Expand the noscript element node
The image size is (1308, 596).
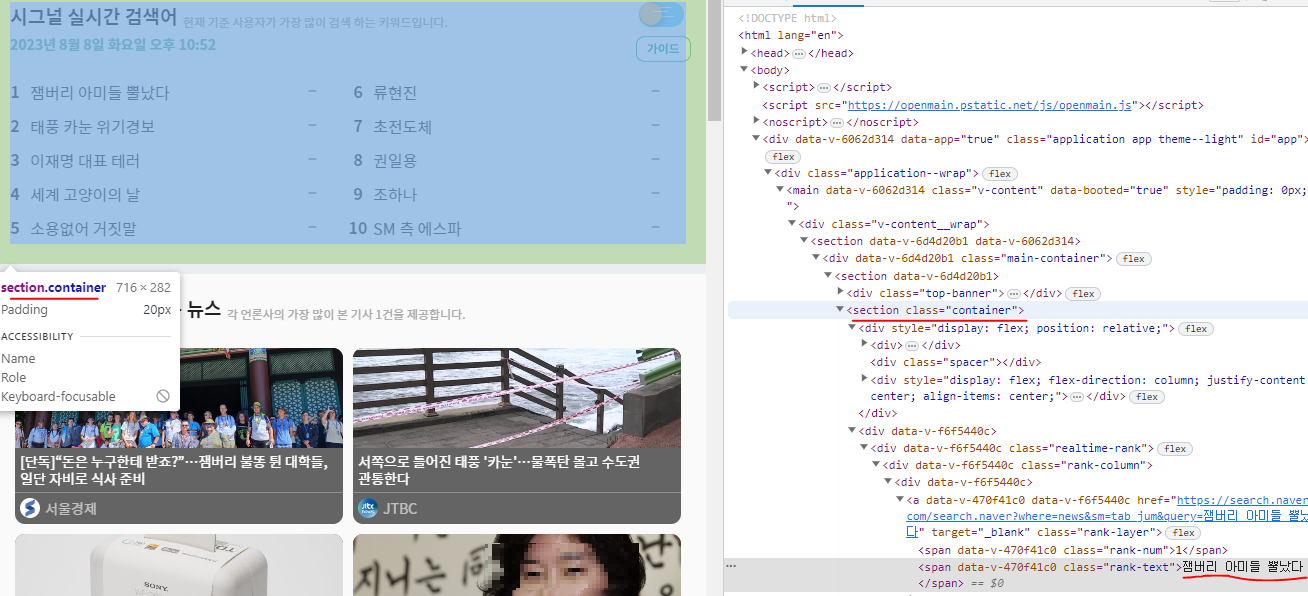click(x=756, y=121)
